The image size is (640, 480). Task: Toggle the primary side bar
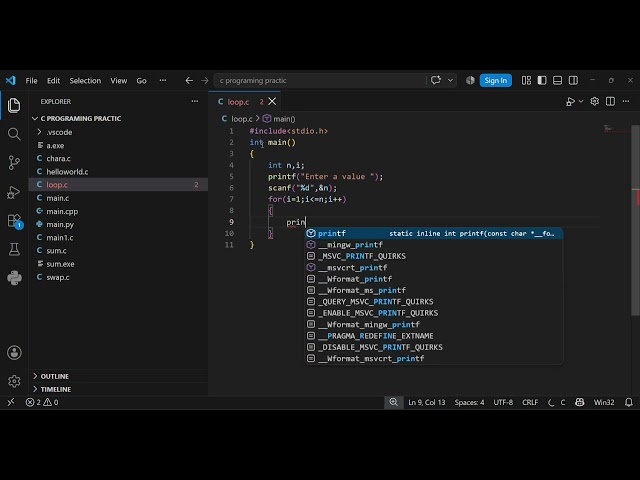click(542, 80)
